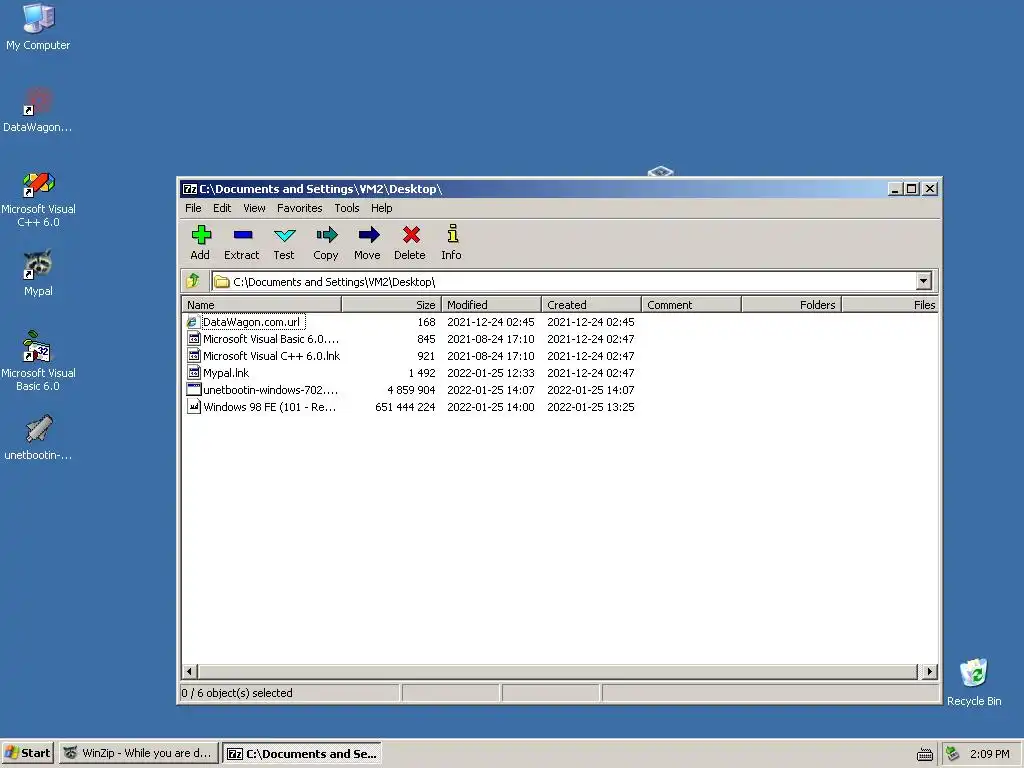The width and height of the screenshot is (1024, 768).
Task: Click the Add toolbar icon in 7-Zip
Action: pos(200,234)
